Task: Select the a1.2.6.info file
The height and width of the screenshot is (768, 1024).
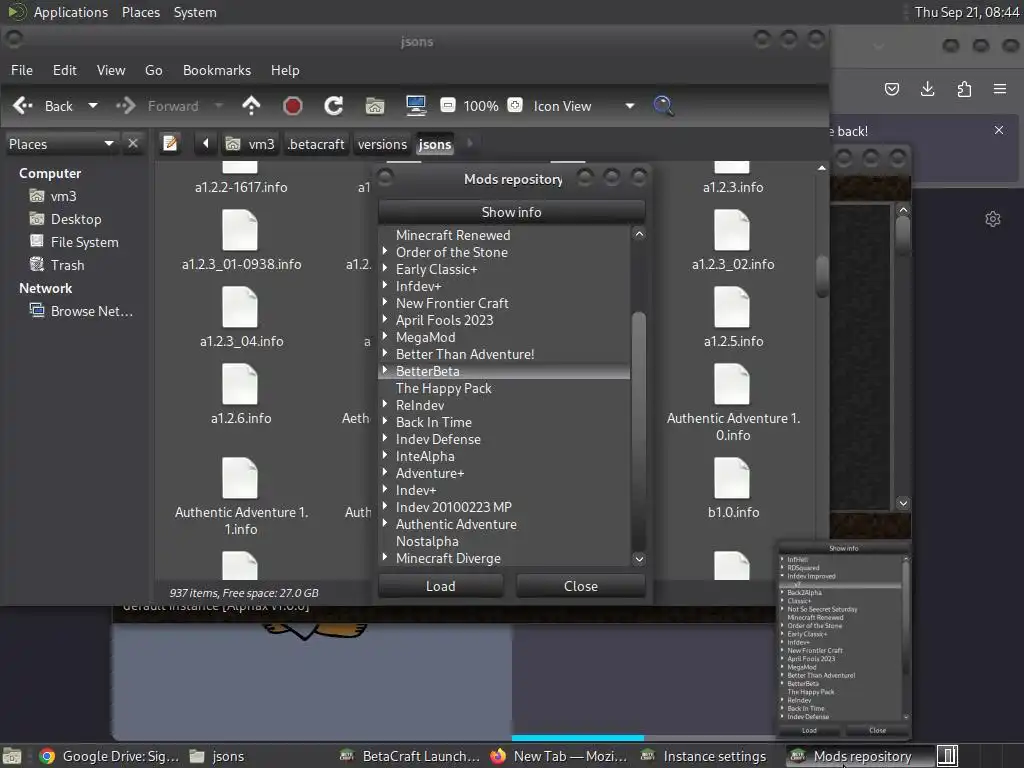Action: click(241, 394)
